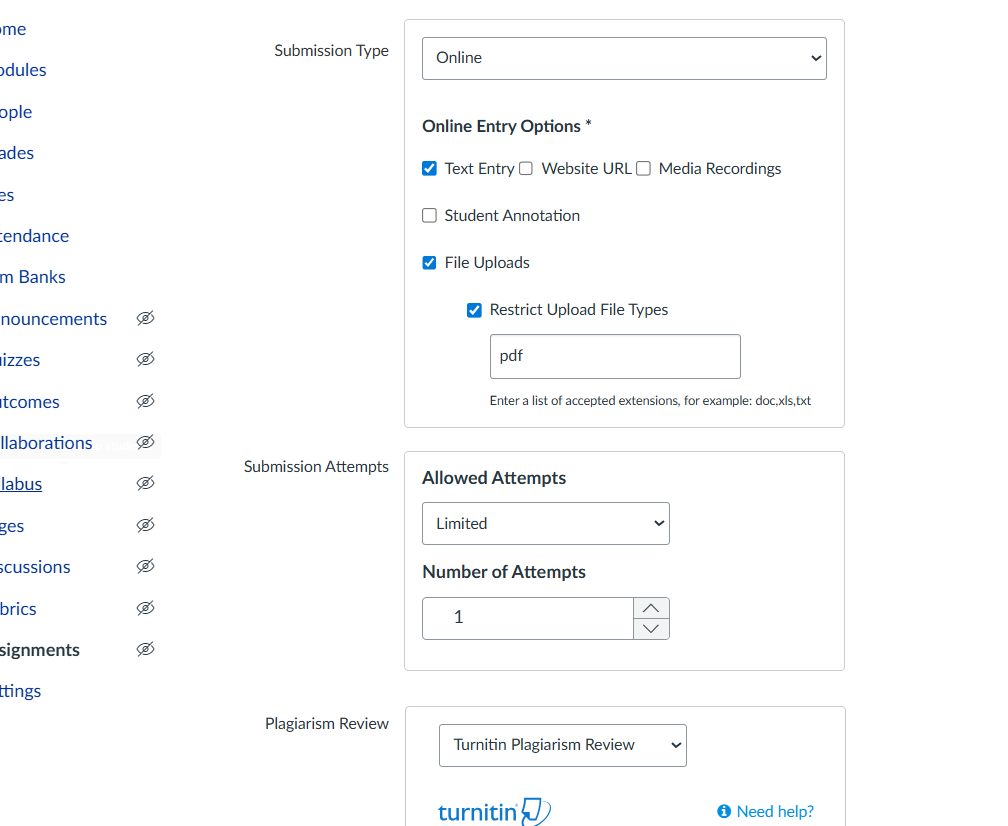Click the accepted file extensions field containing pdf
Image resolution: width=1008 pixels, height=826 pixels.
pos(615,356)
